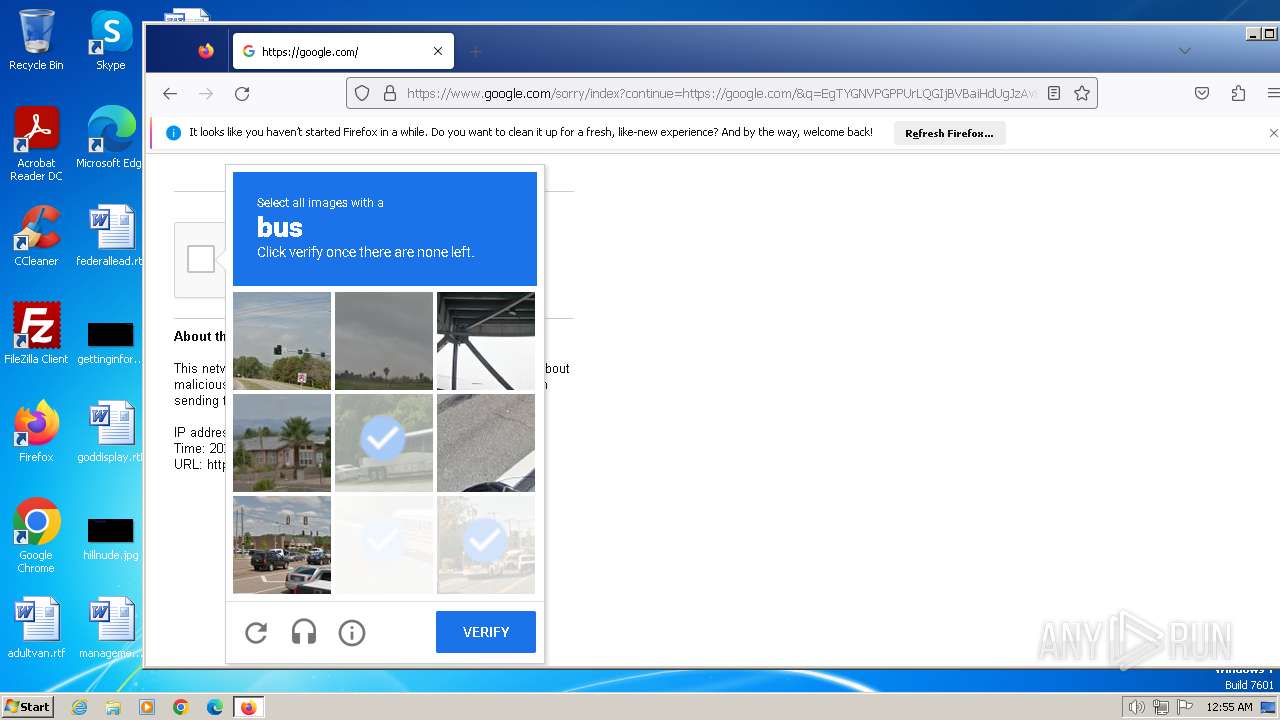The image size is (1280, 720).
Task: Open the Windows Start menu
Action: pyautogui.click(x=27, y=707)
